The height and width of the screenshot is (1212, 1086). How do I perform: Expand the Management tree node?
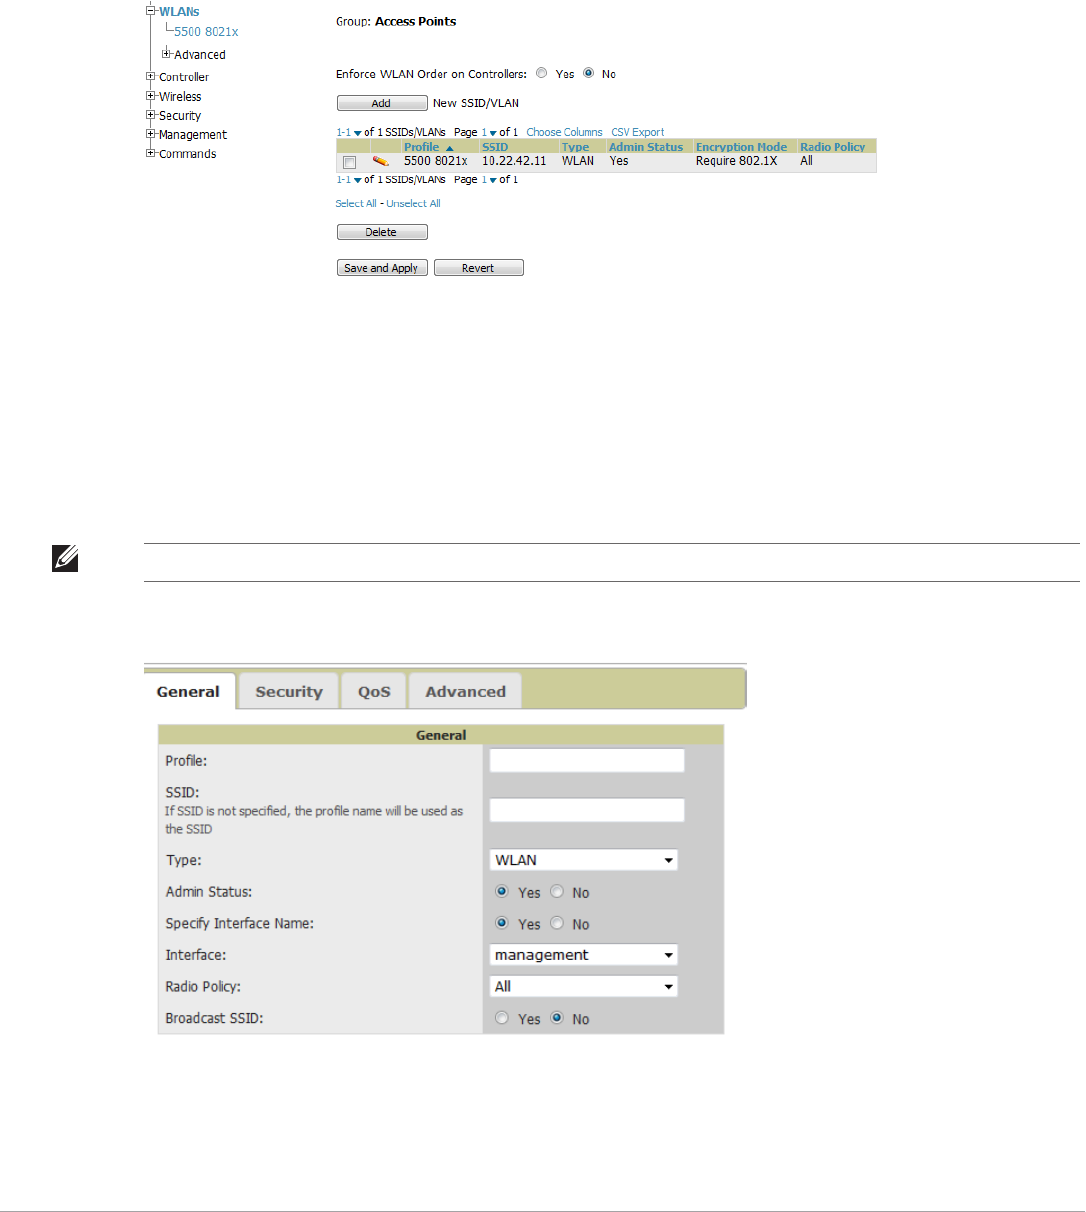coord(151,134)
